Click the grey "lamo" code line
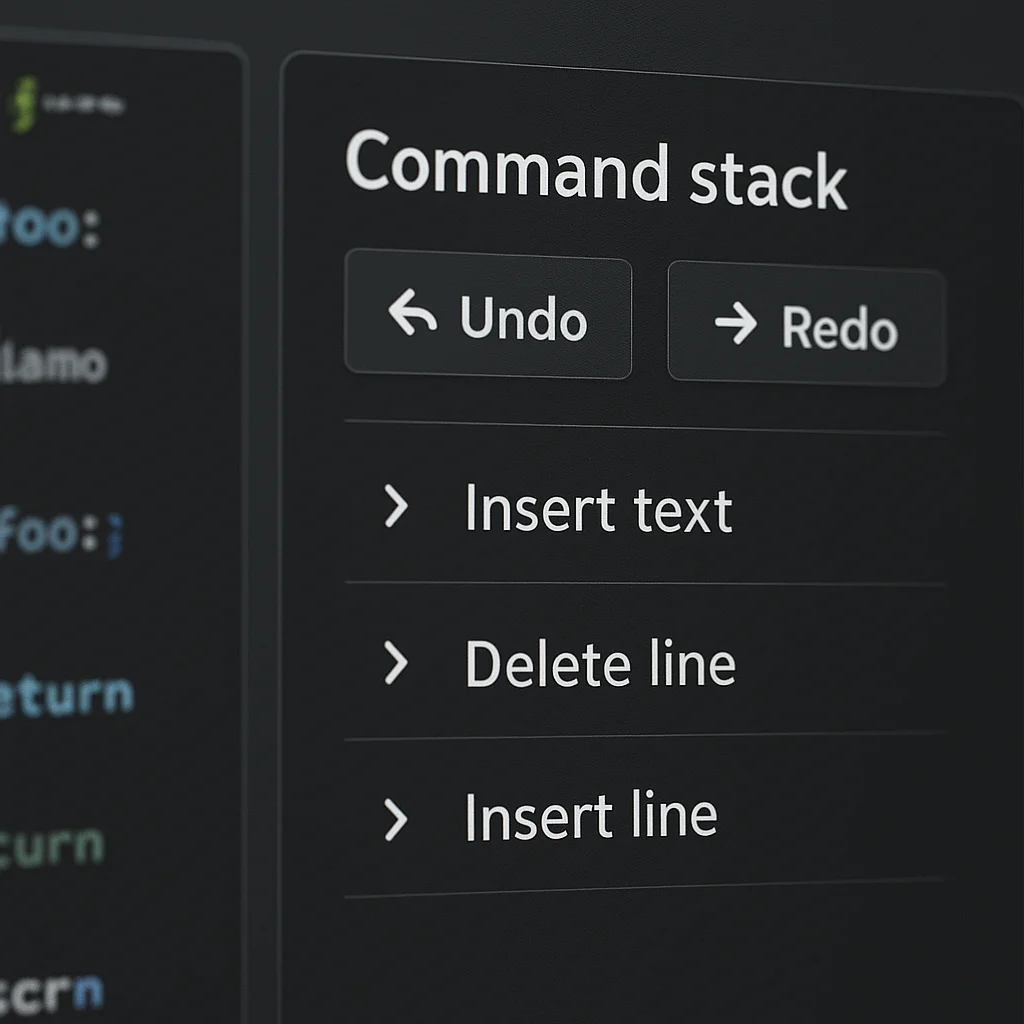 tap(55, 363)
